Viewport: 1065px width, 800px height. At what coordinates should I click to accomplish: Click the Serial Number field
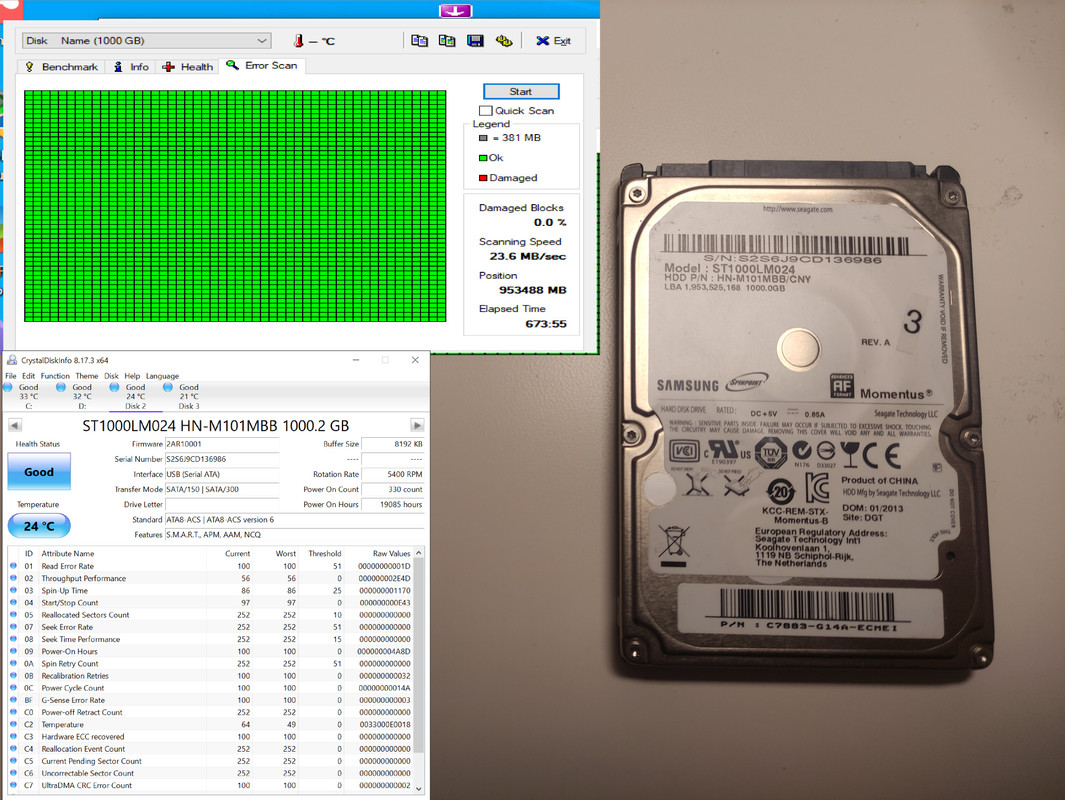[222, 459]
